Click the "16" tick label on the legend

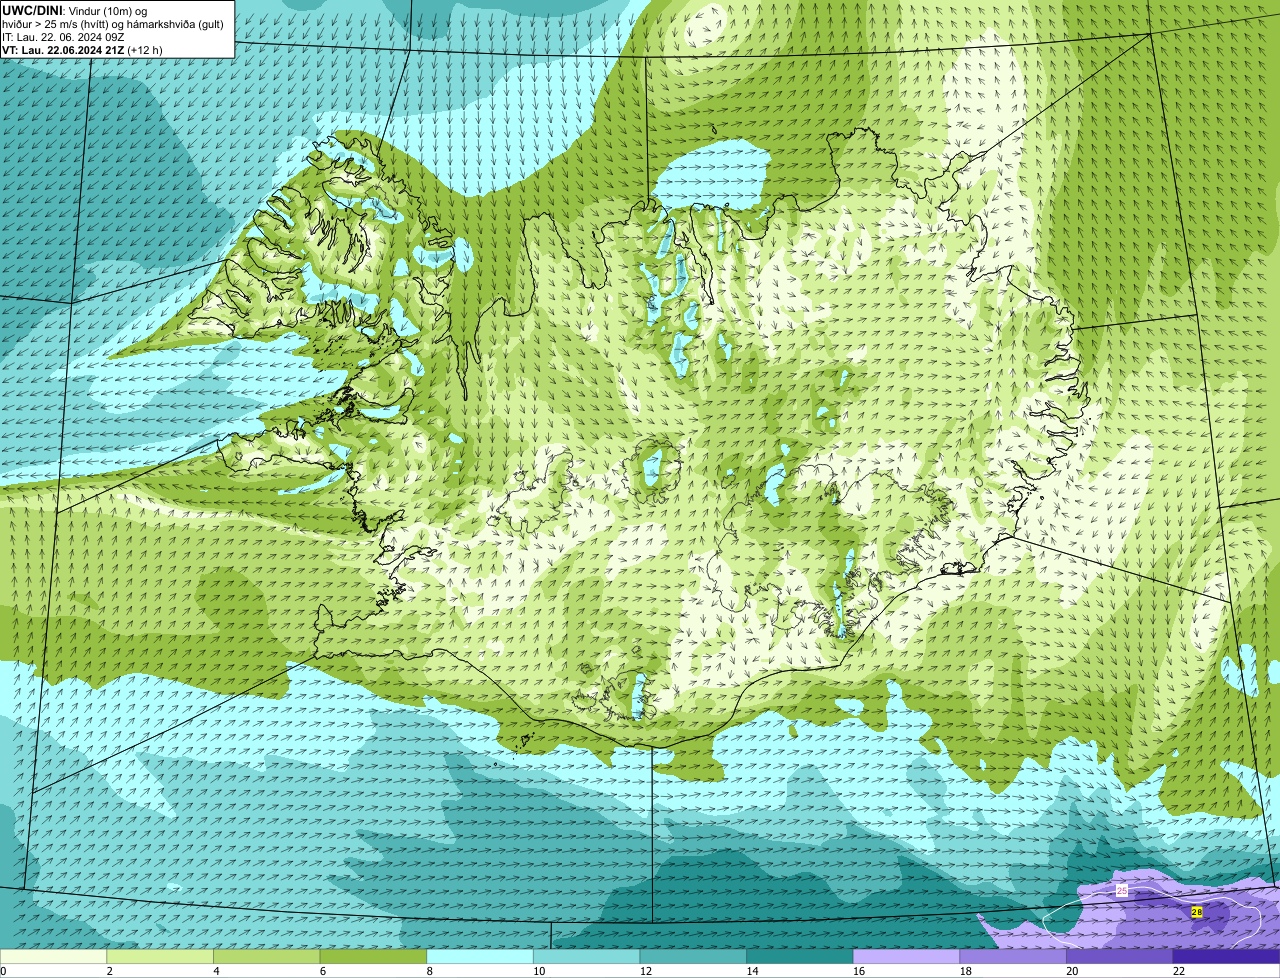[x=859, y=971]
